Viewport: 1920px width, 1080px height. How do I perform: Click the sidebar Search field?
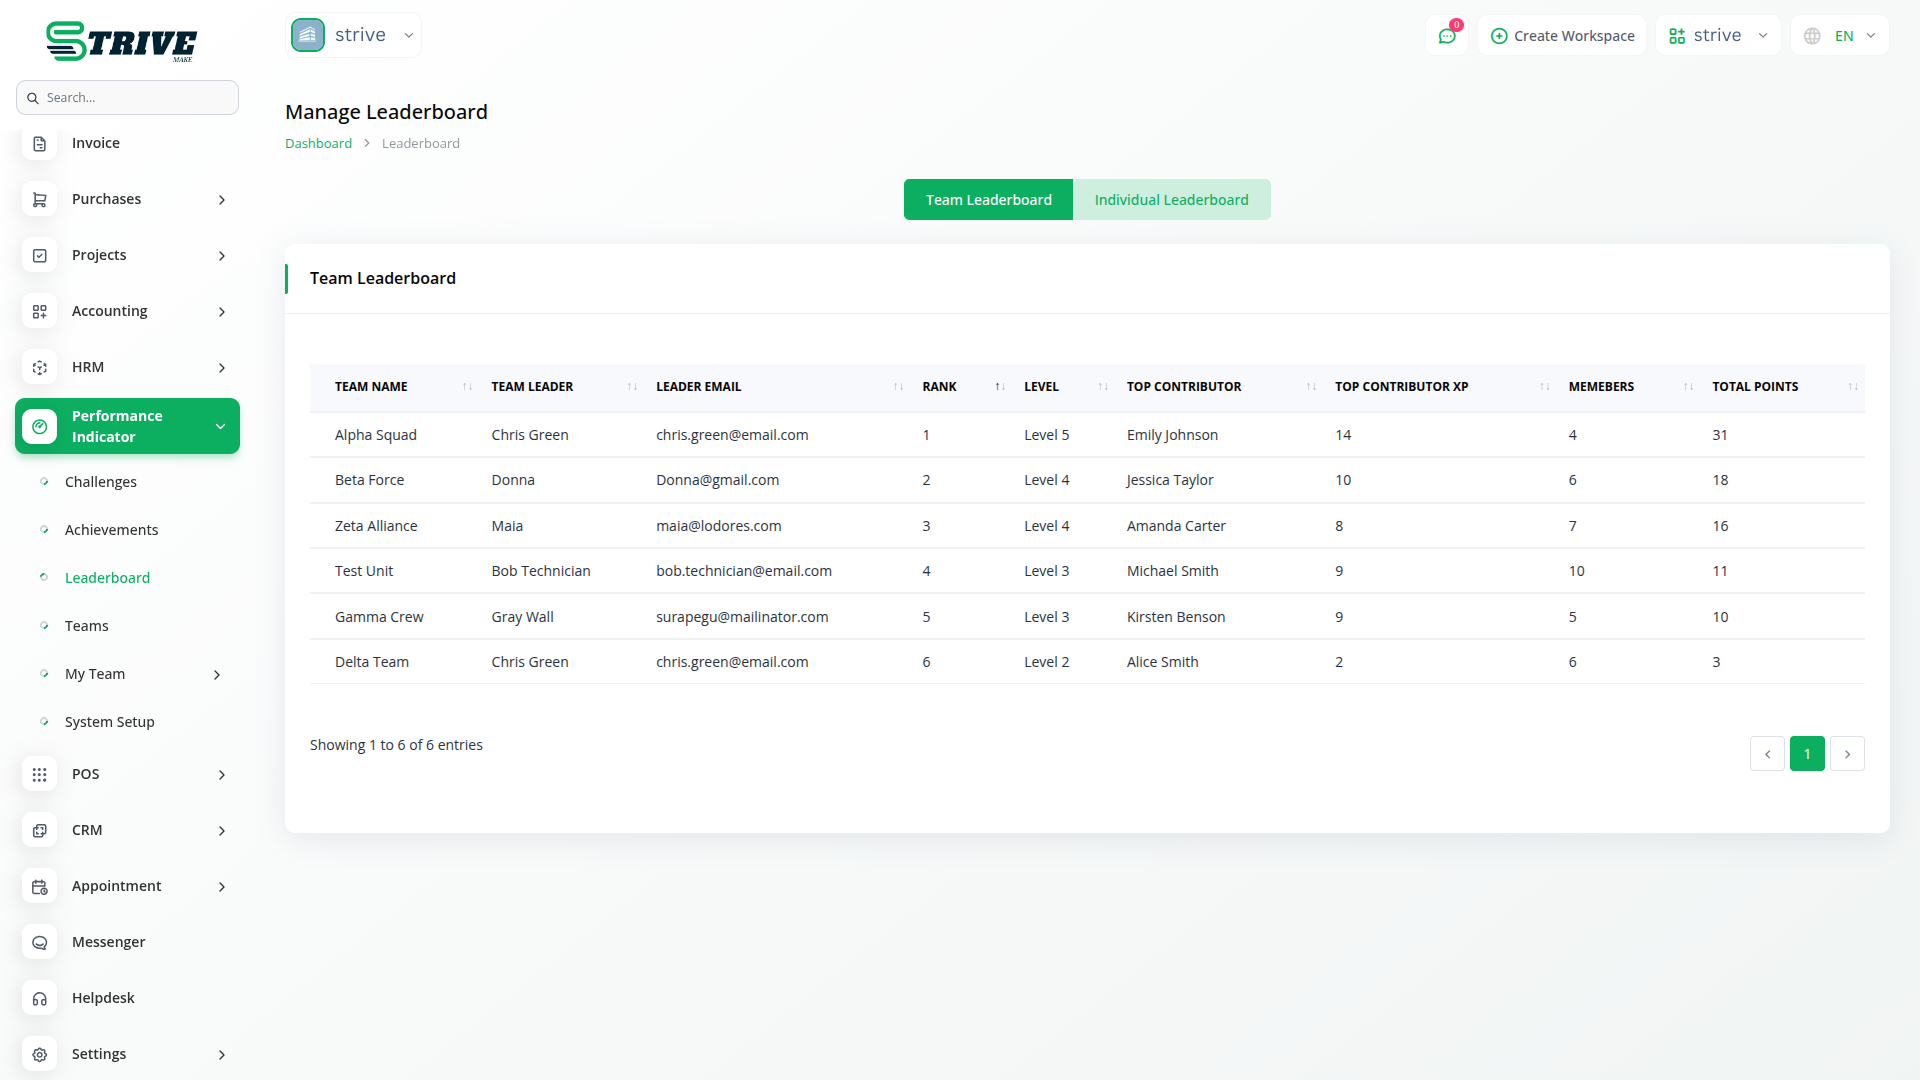128,98
